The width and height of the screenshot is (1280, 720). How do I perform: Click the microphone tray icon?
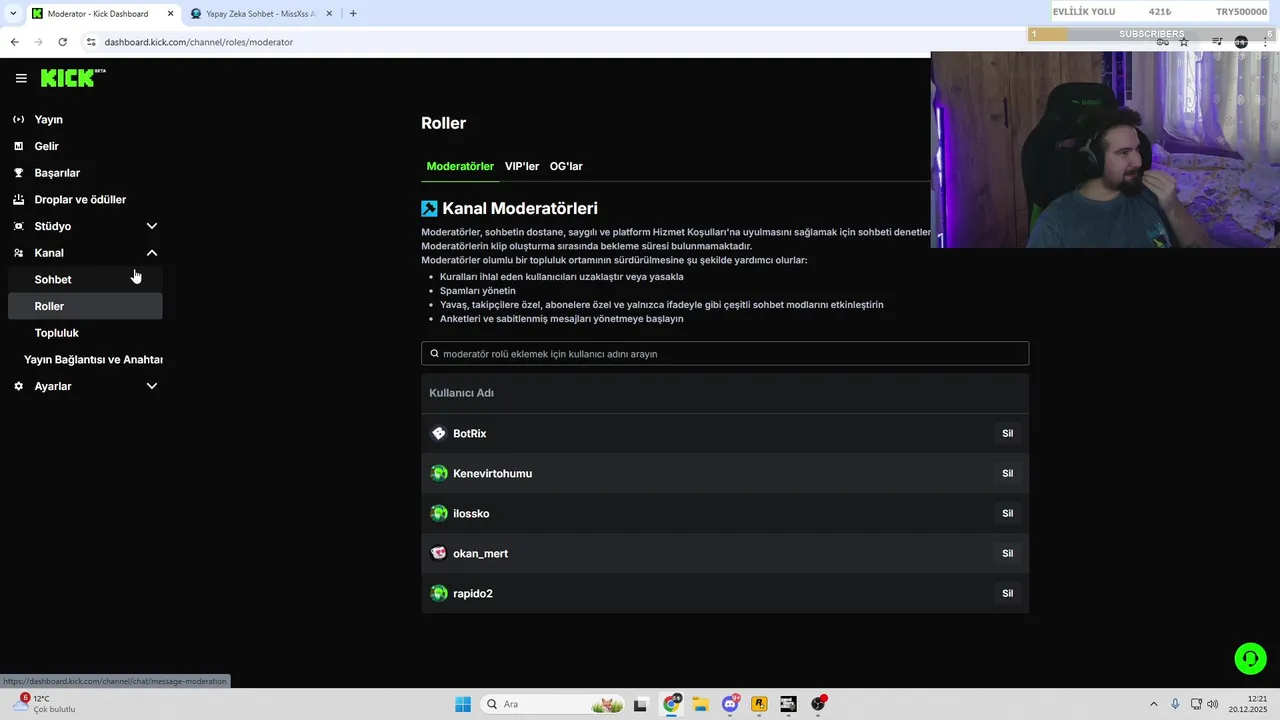click(x=1175, y=704)
